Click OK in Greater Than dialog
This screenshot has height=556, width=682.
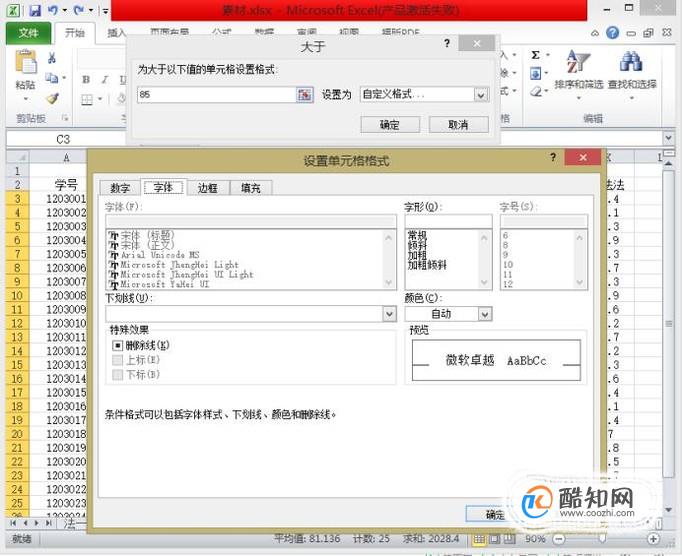pos(390,125)
